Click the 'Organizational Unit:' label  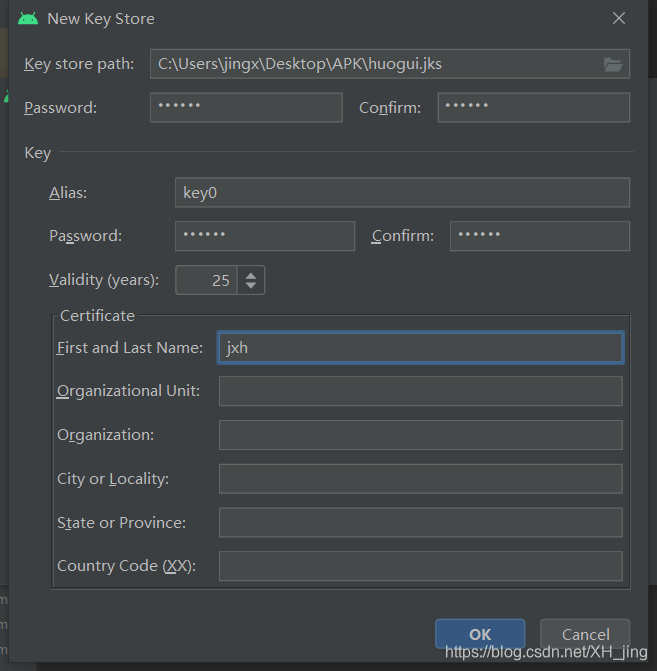[x=128, y=391]
